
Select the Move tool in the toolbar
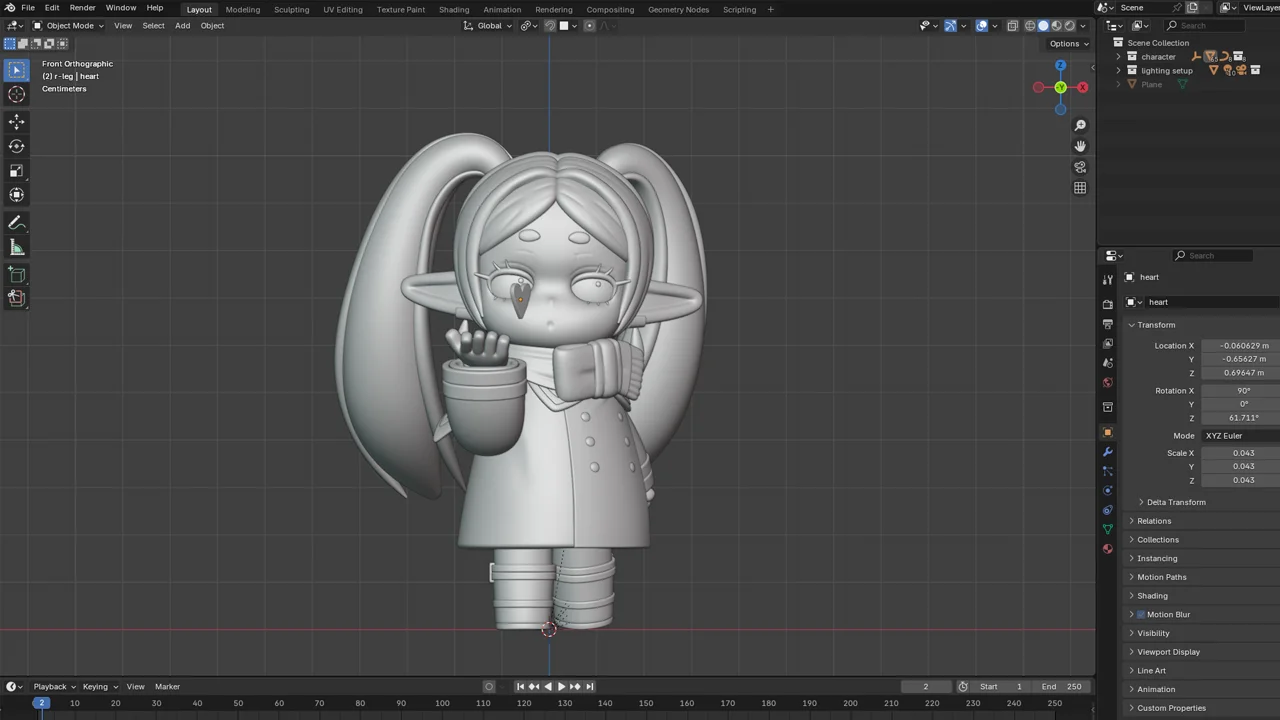point(16,121)
